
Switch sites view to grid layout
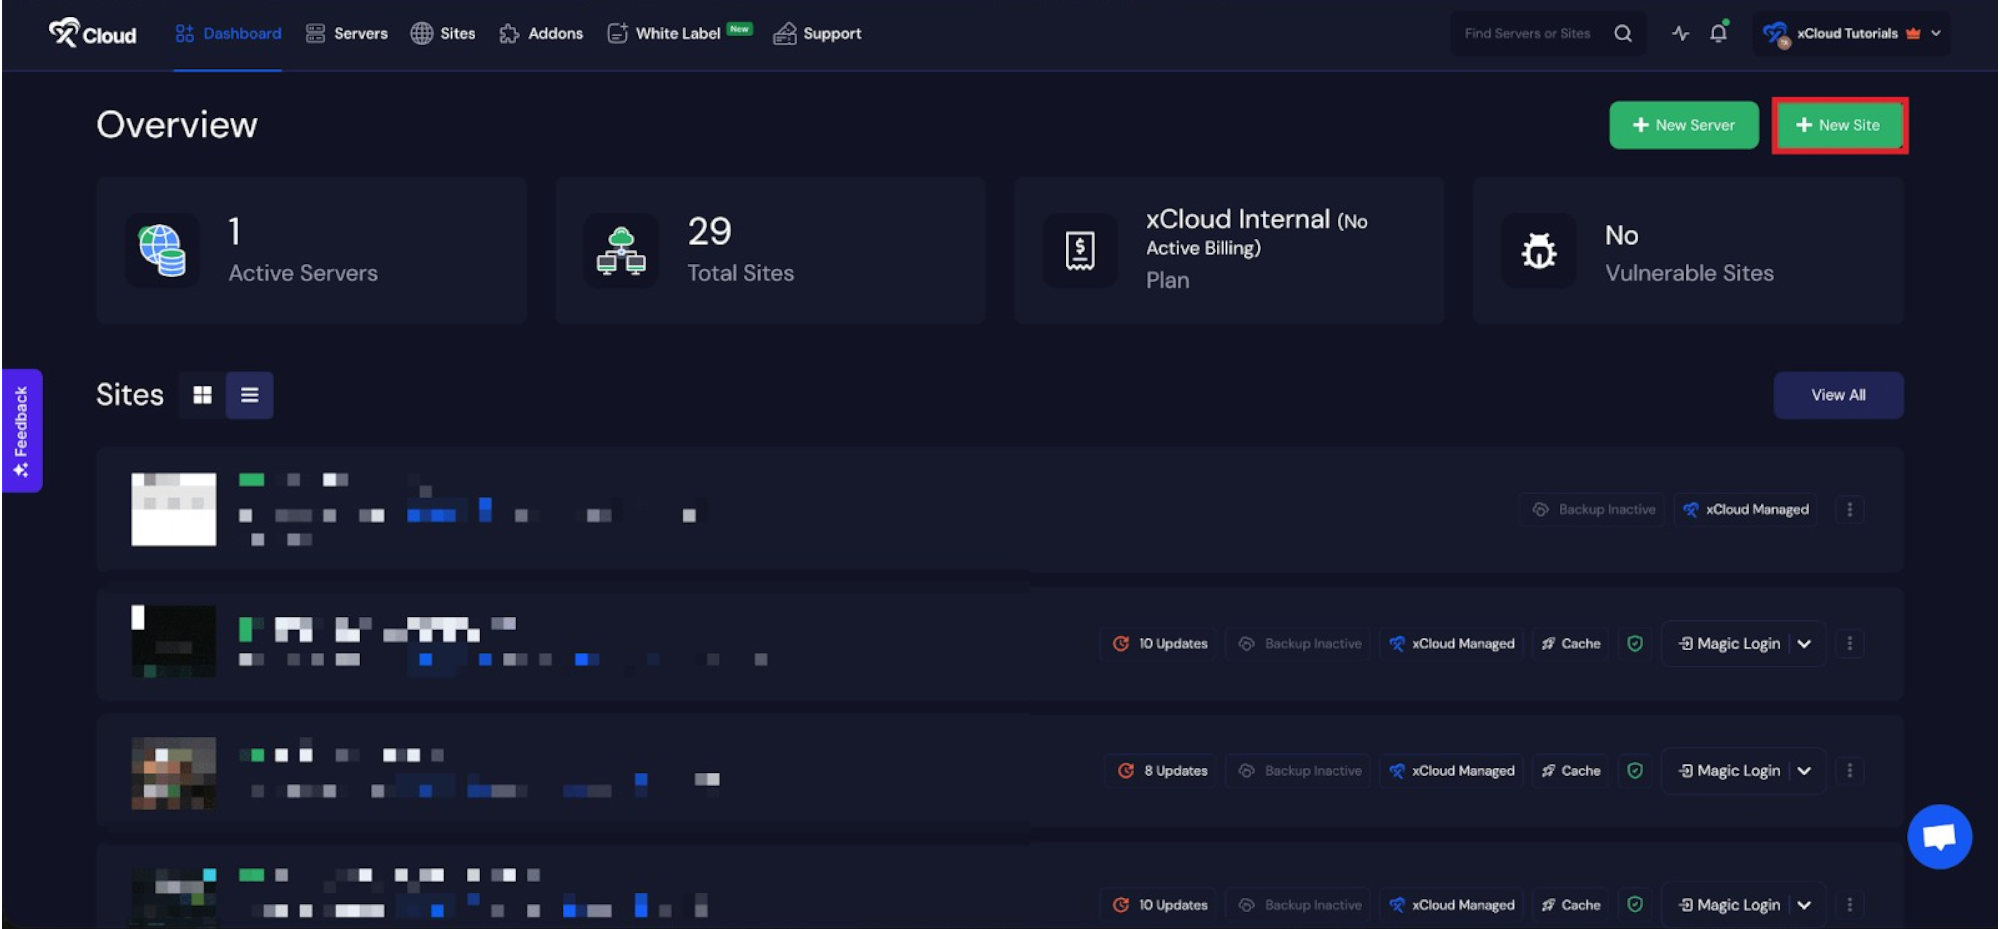(x=201, y=394)
